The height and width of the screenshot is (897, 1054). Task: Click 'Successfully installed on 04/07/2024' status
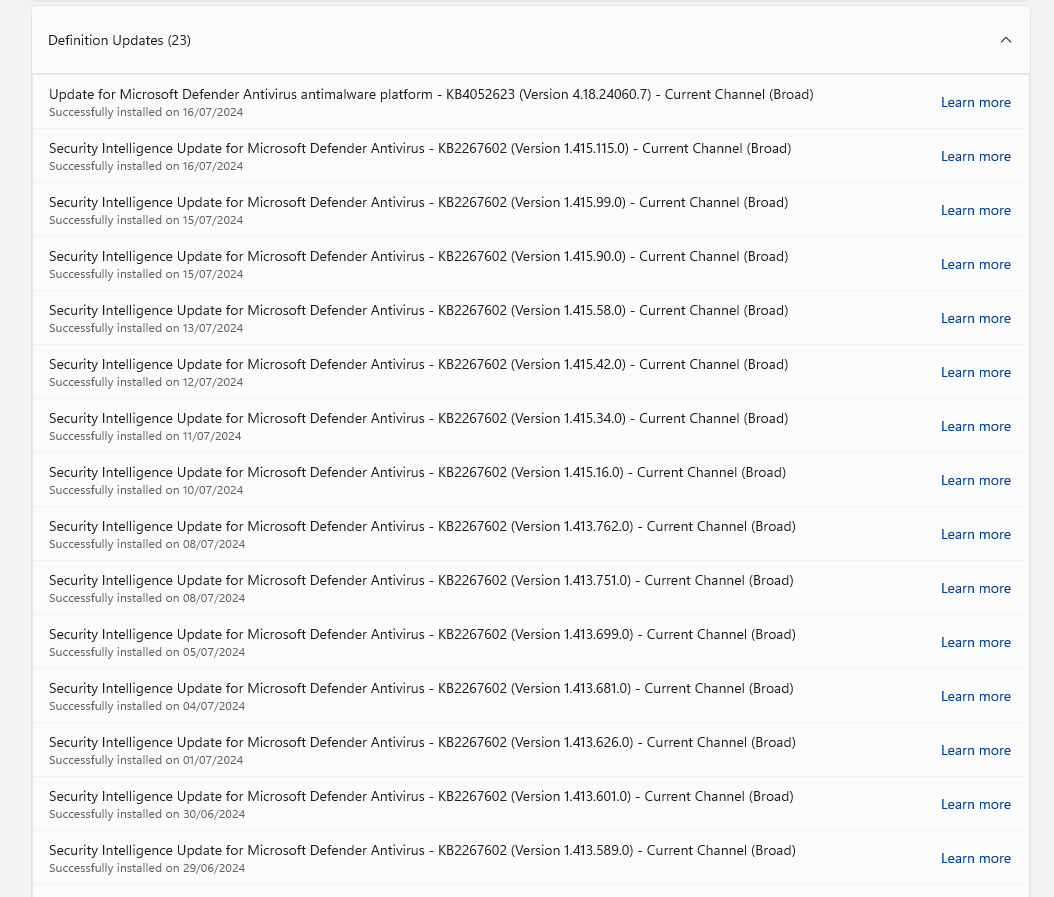[147, 706]
